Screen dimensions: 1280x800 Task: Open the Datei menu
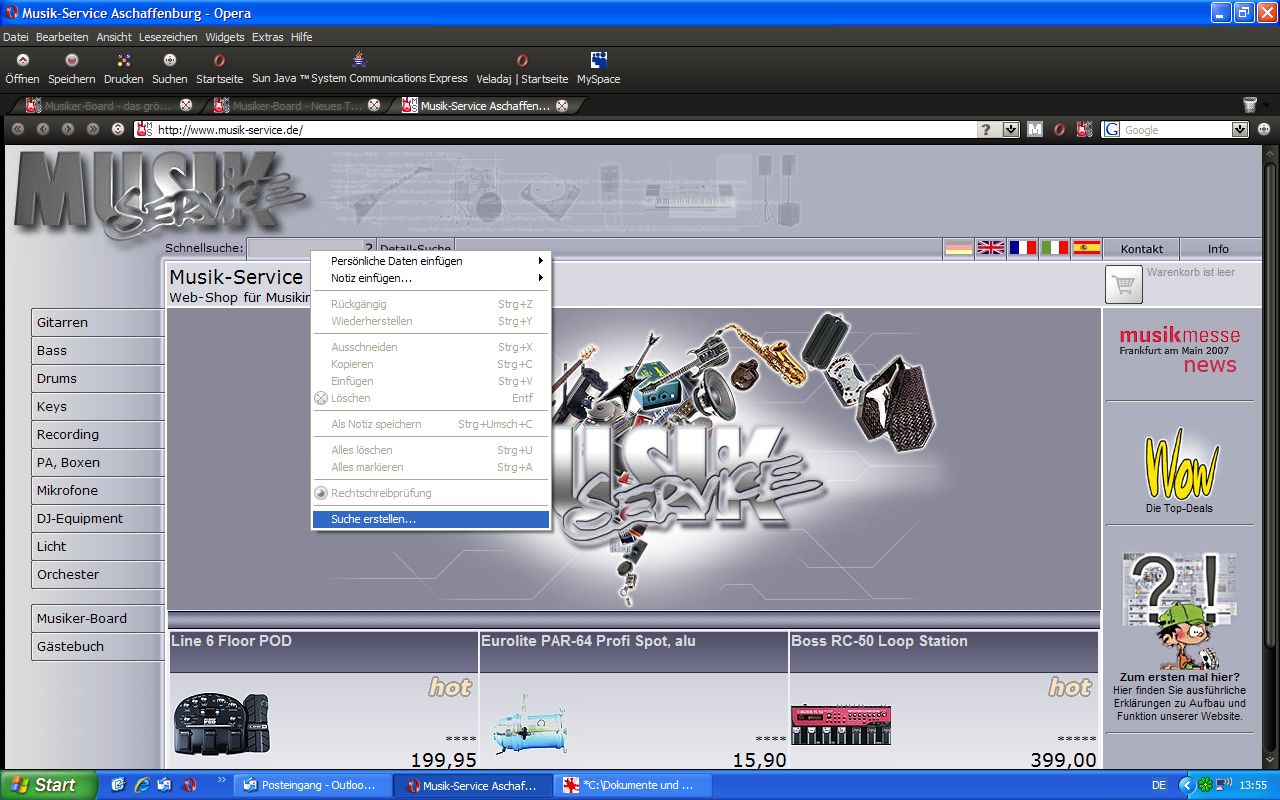(16, 37)
